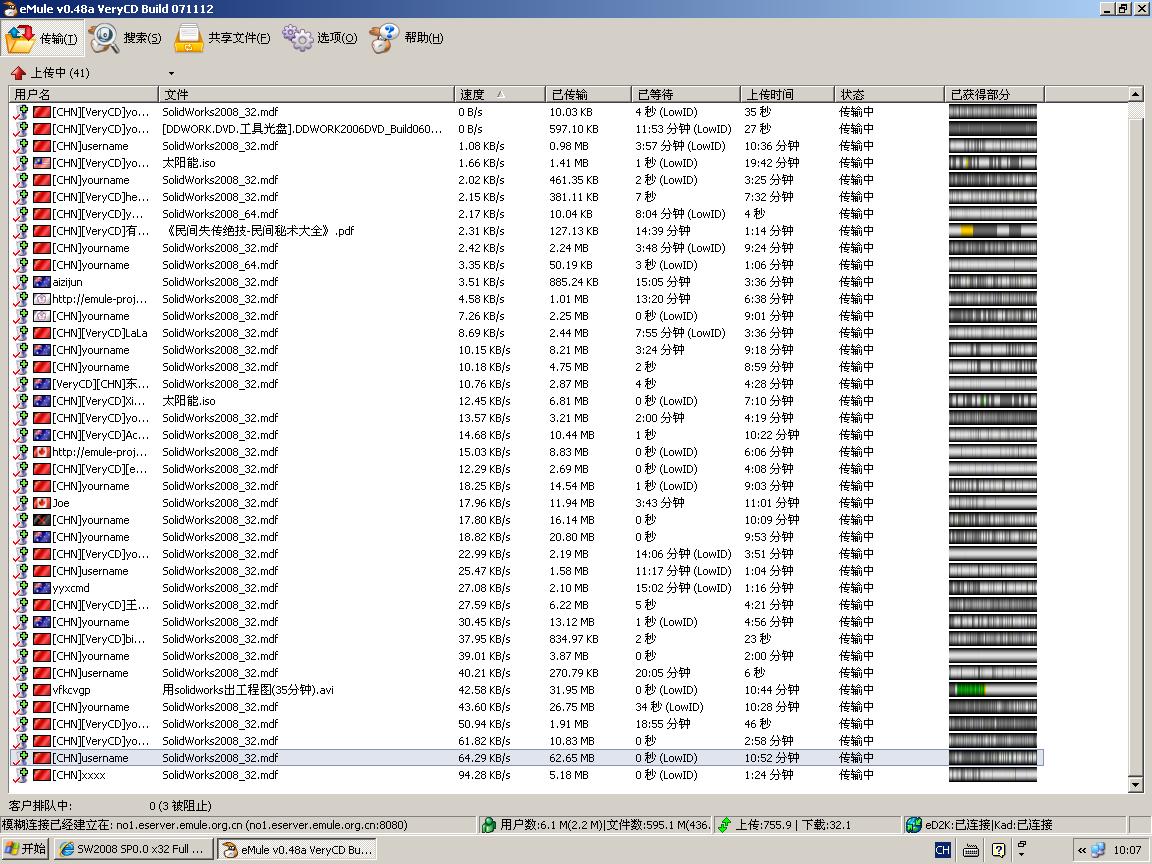The width and height of the screenshot is (1152, 864).
Task: Click the server connection status message
Action: coord(205,825)
